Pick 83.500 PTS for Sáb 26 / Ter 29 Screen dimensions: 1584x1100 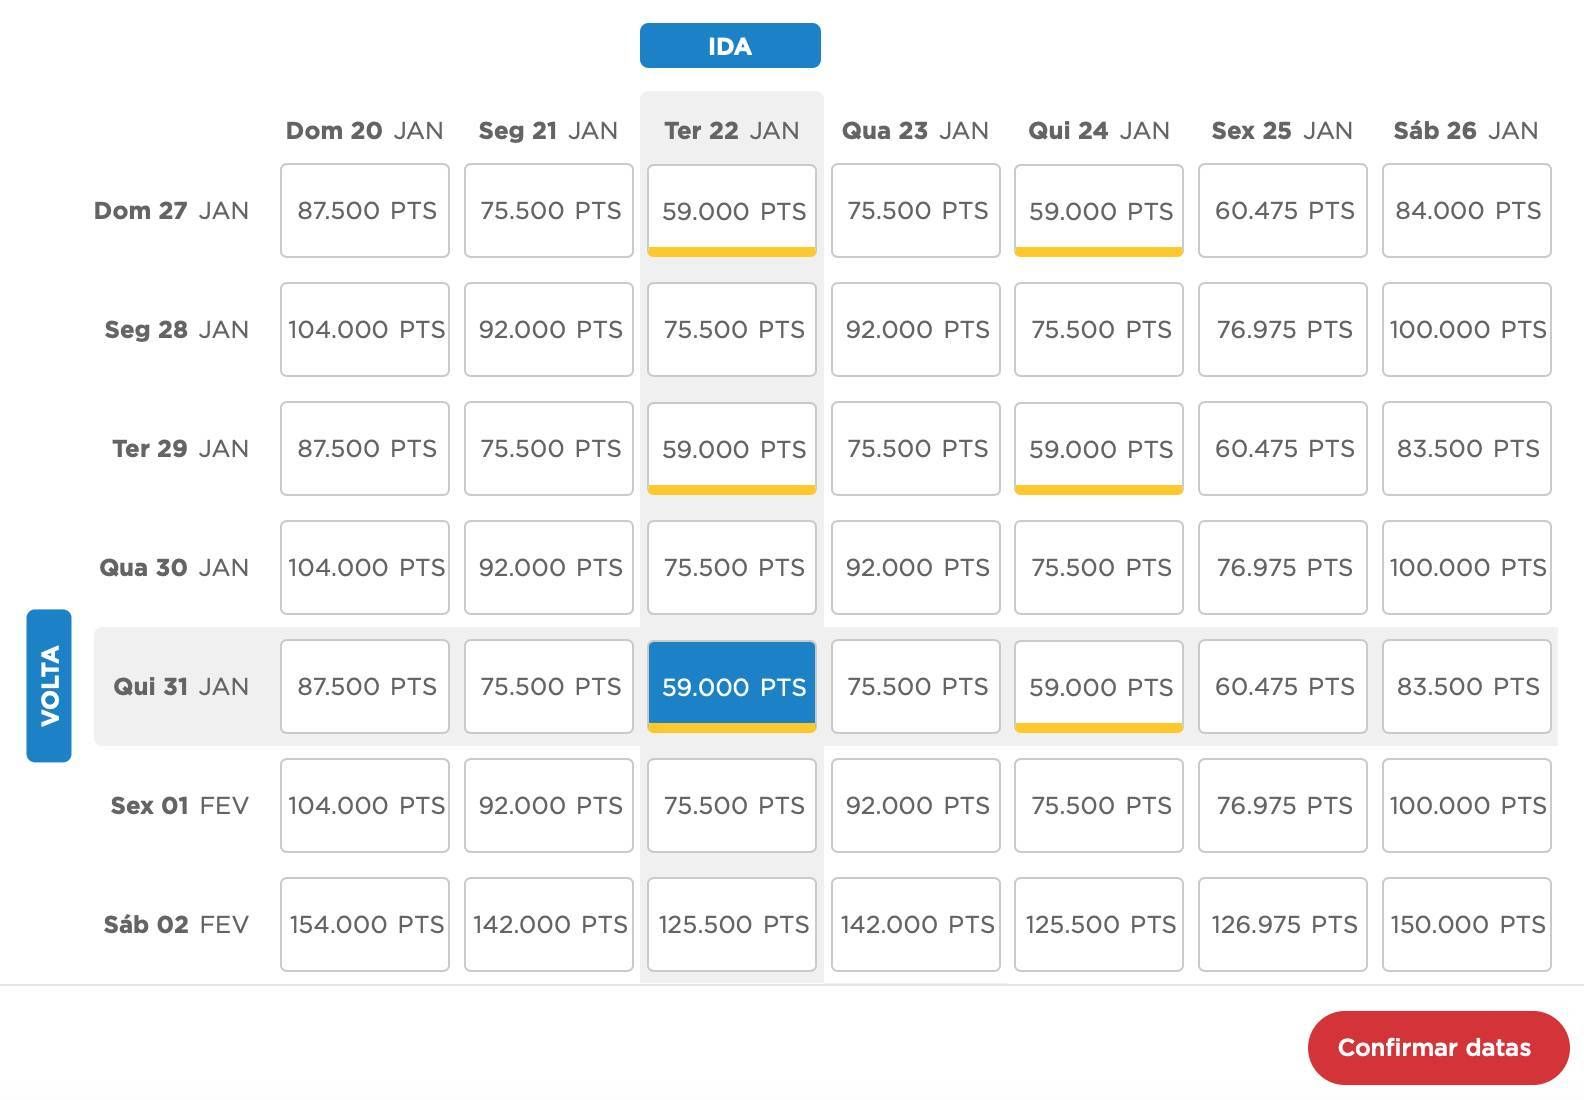tap(1467, 449)
